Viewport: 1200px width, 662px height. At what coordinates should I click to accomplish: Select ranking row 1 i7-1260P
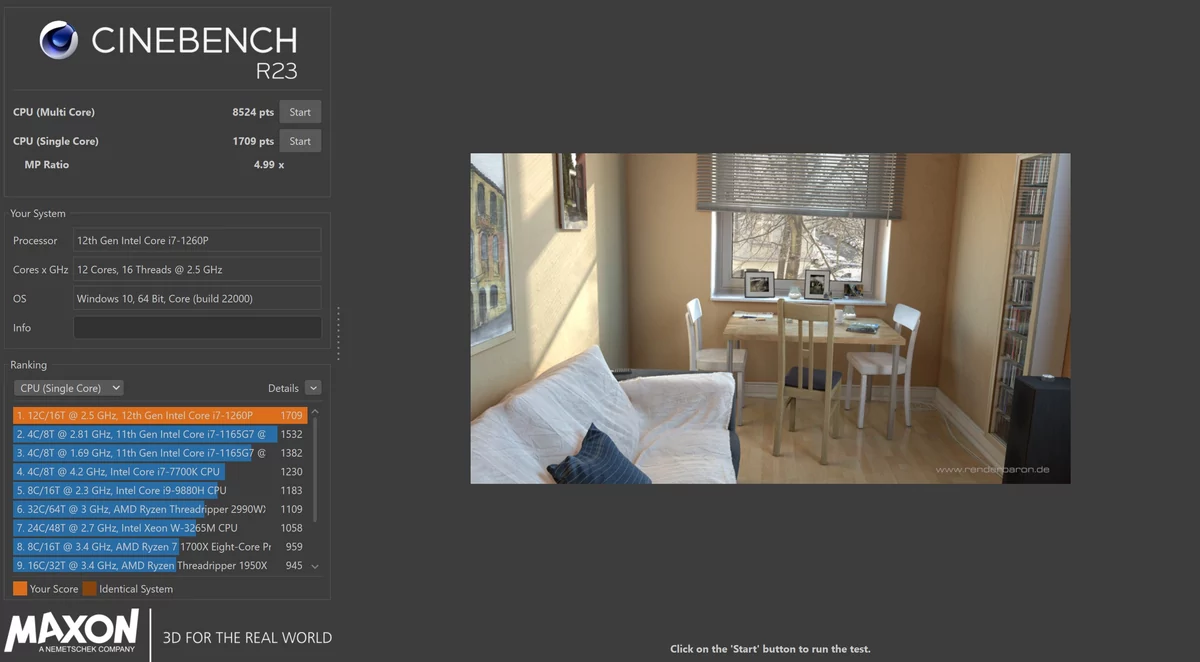pos(160,415)
